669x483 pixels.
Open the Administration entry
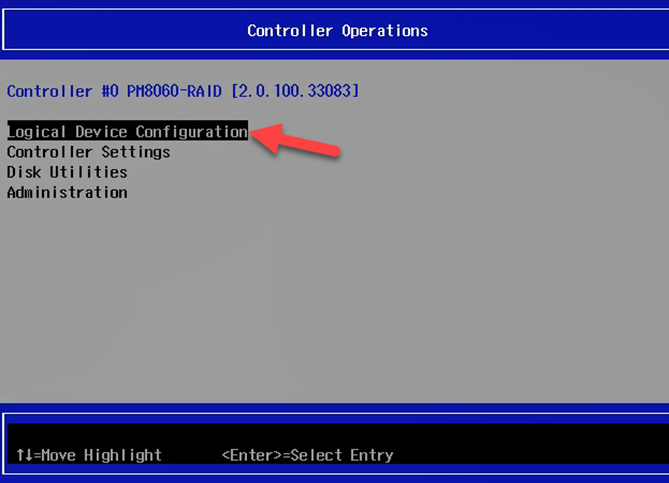(67, 192)
